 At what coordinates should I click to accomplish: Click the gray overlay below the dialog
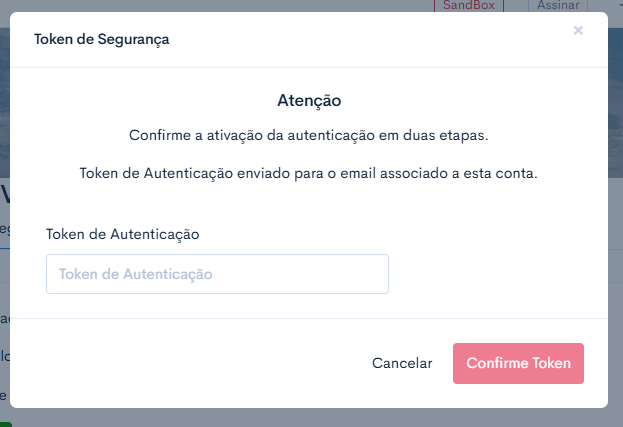coord(310,418)
